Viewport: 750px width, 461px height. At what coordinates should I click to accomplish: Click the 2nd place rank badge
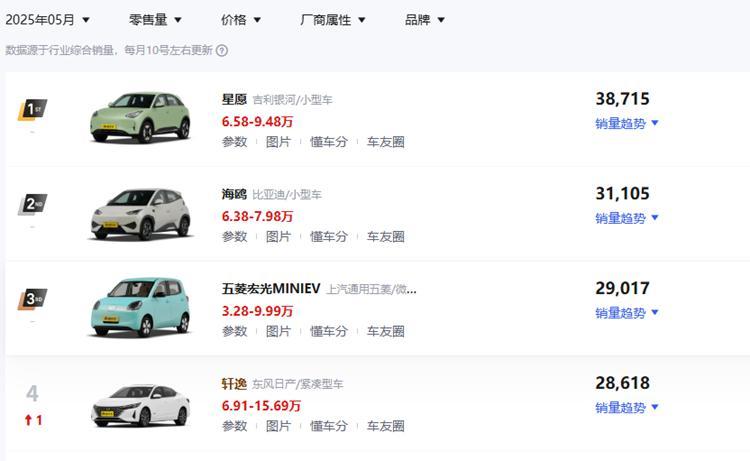(33, 205)
